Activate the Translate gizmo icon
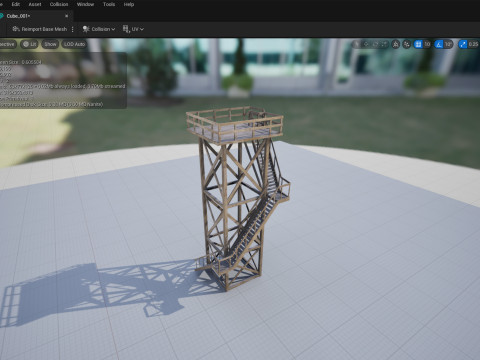 click(366, 44)
